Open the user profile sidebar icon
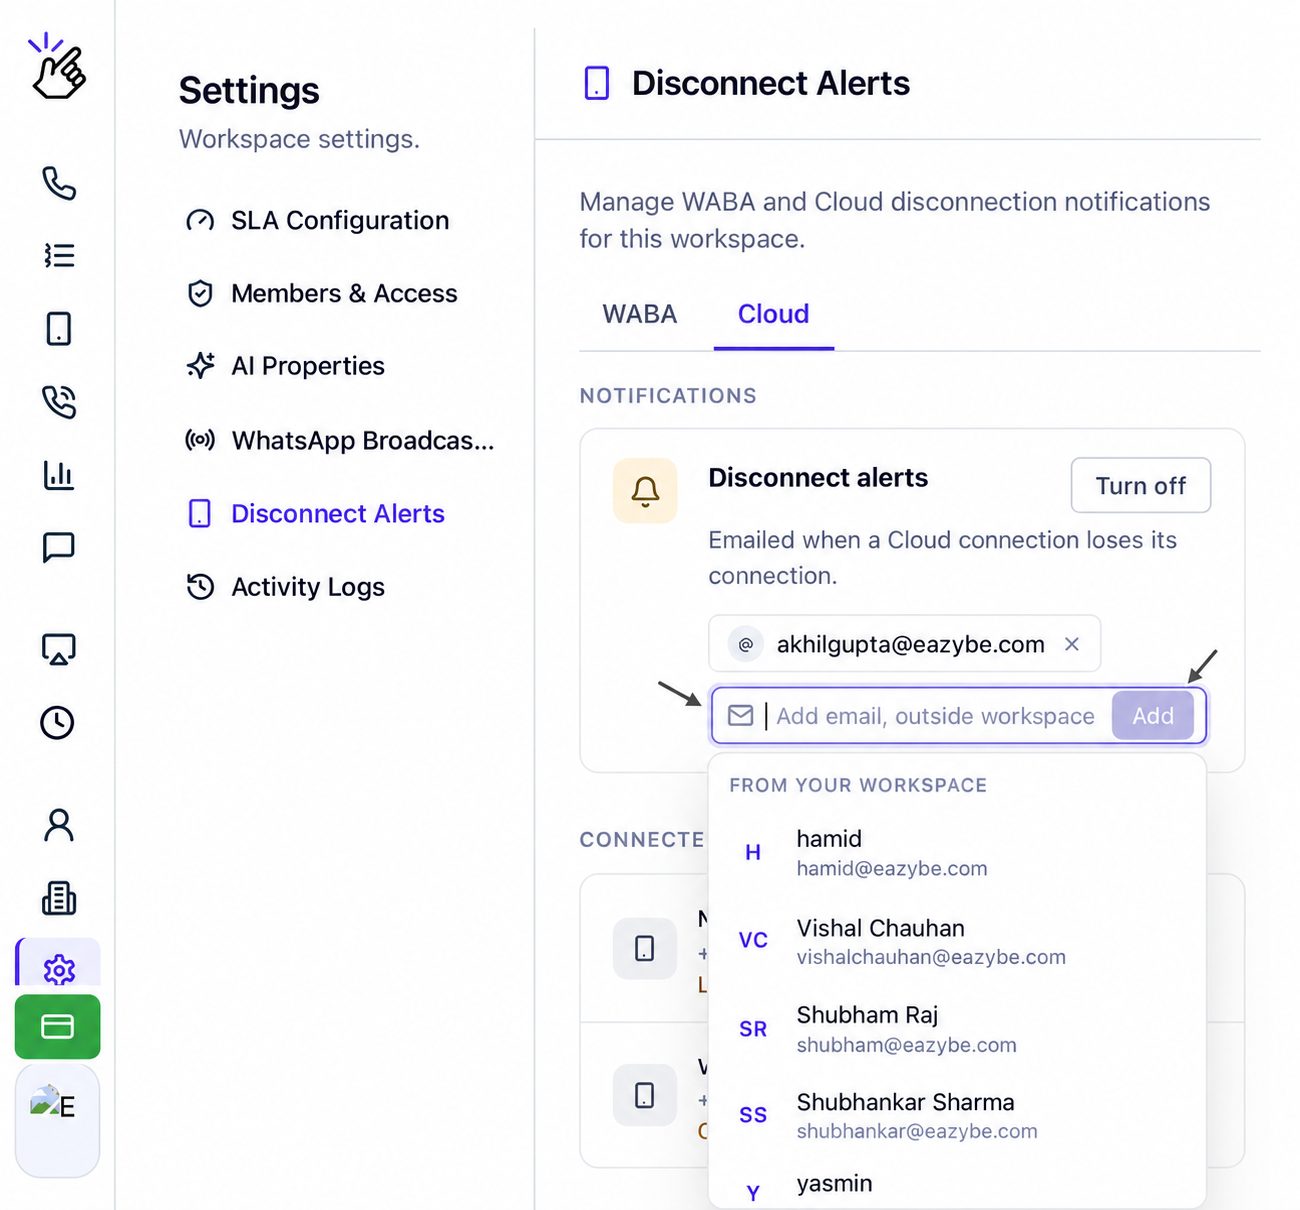This screenshot has height=1210, width=1300. (58, 825)
